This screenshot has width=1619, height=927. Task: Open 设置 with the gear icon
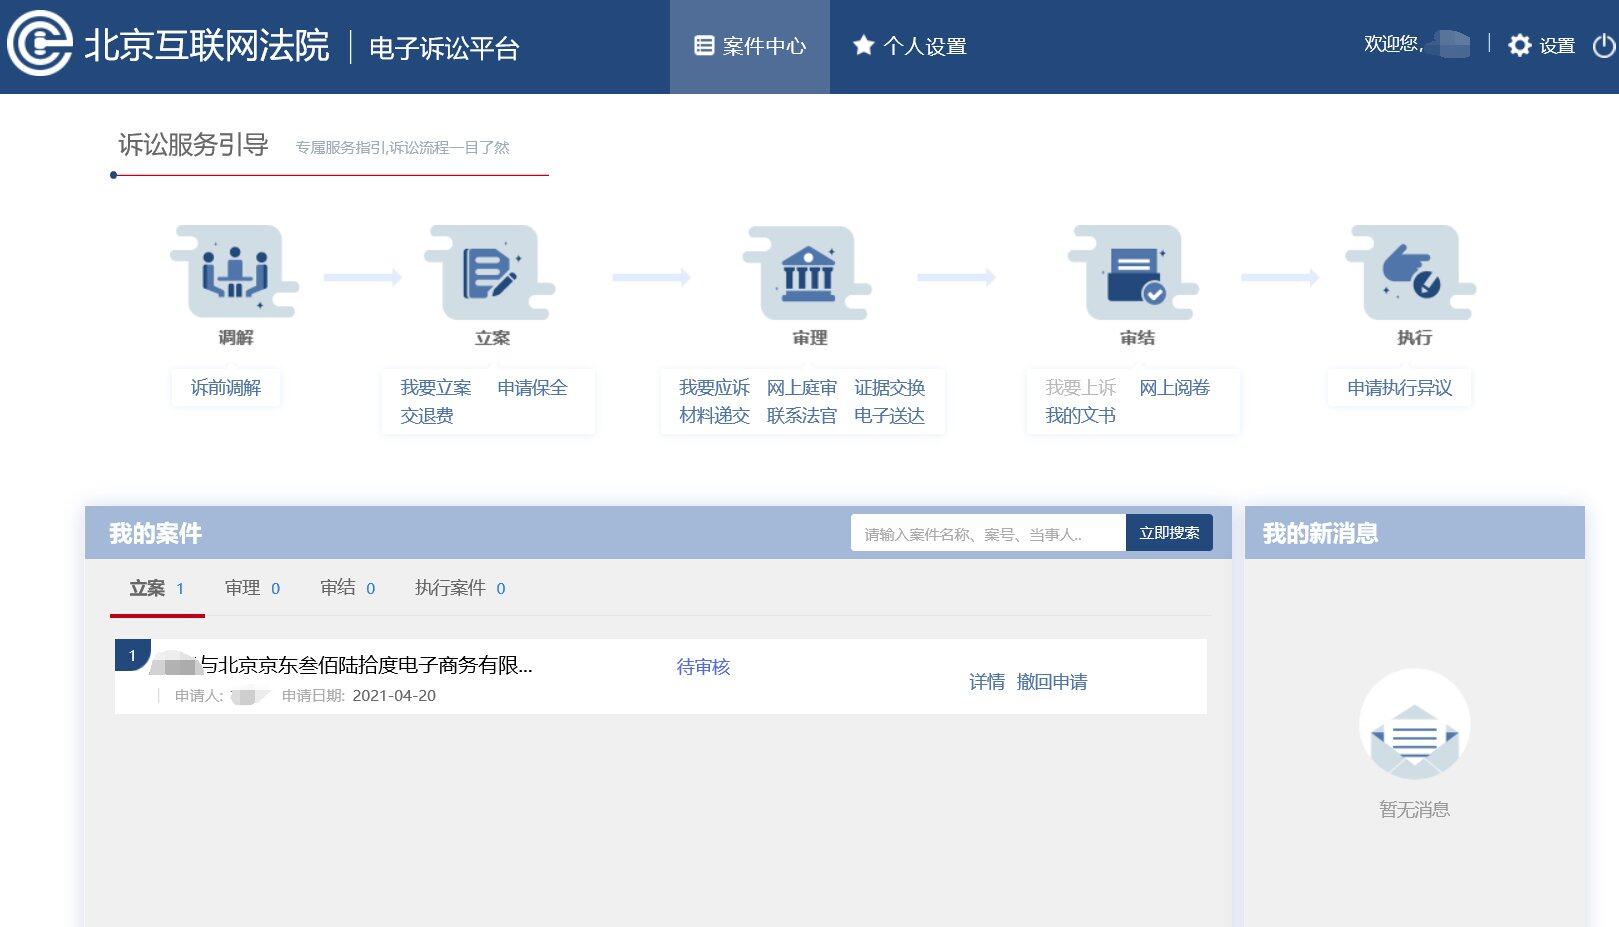click(x=1541, y=45)
